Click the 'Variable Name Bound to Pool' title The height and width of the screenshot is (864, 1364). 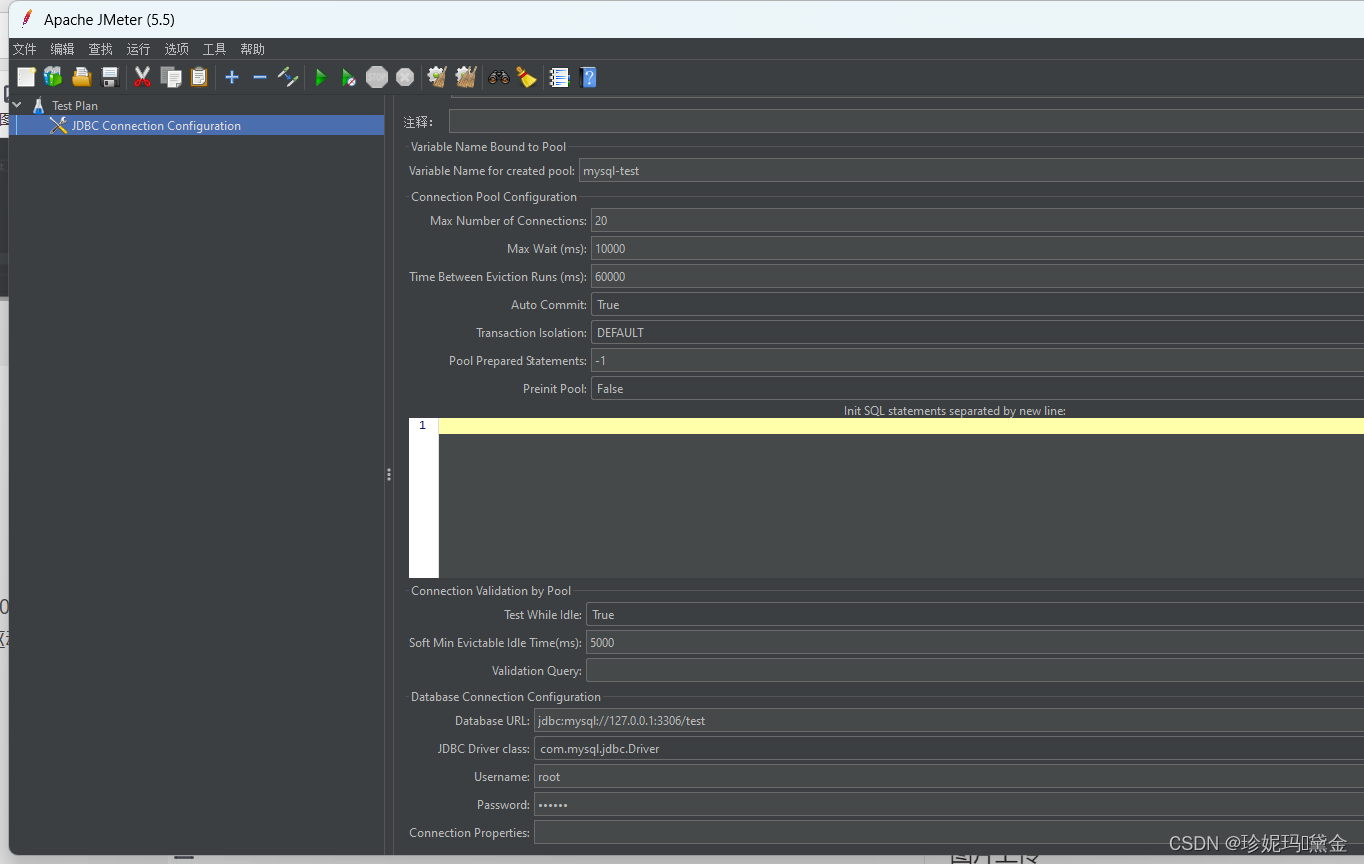click(488, 147)
